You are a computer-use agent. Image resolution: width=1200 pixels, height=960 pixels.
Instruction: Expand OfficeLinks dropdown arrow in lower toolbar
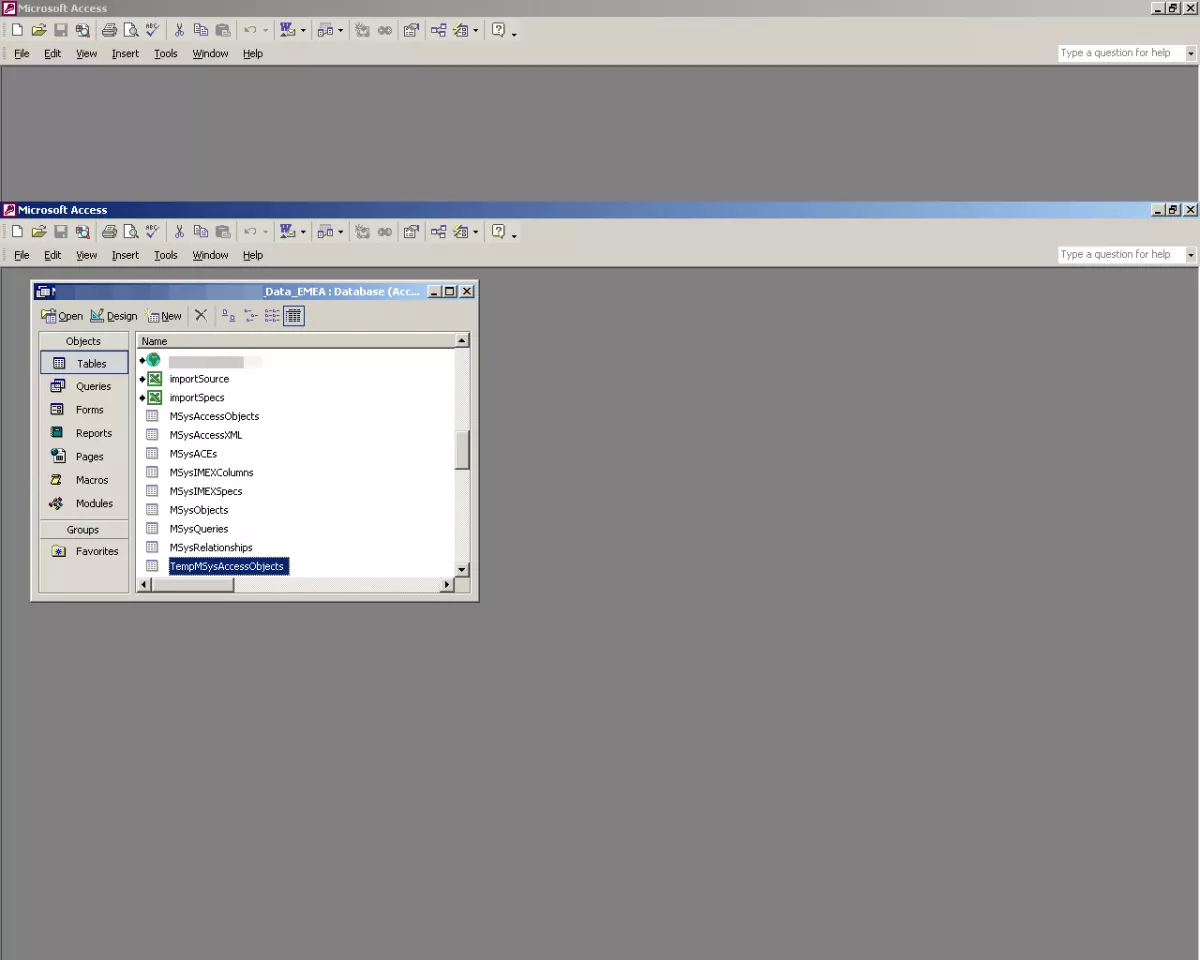(x=303, y=232)
